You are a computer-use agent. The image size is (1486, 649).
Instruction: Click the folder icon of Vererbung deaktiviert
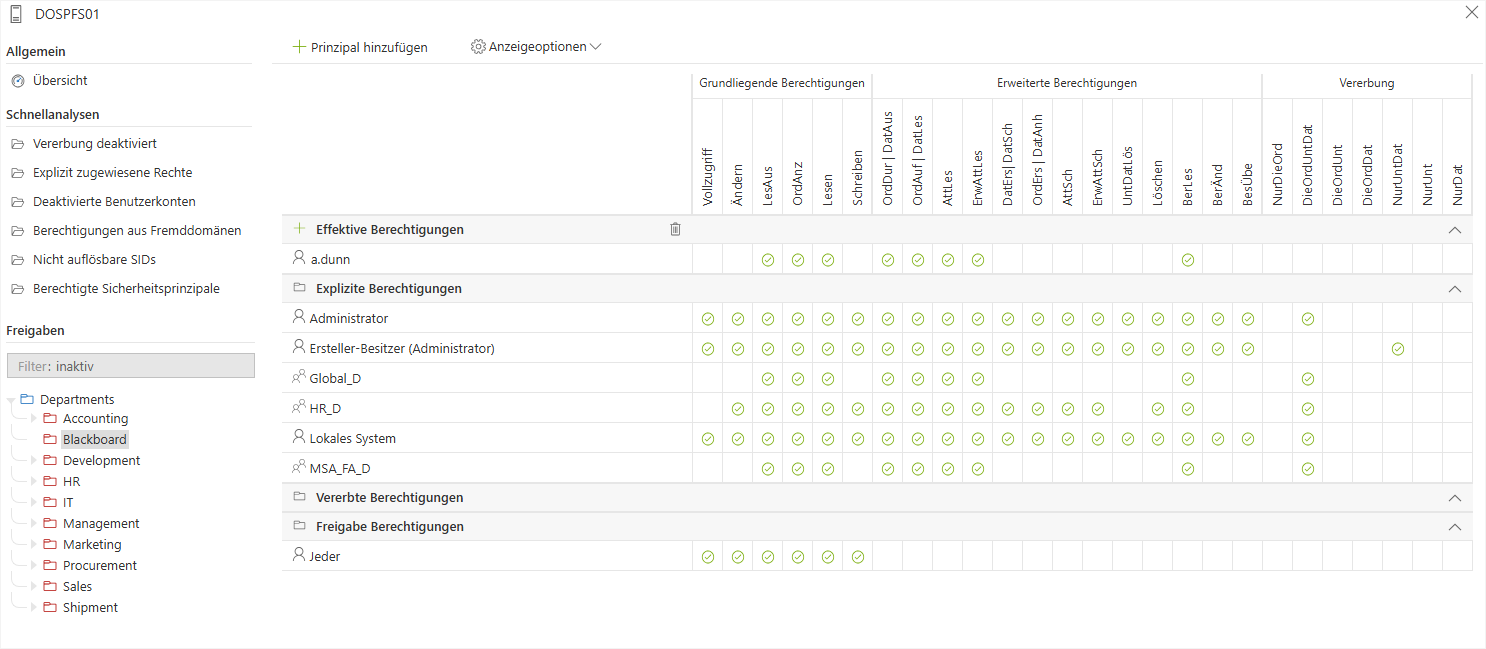18,144
